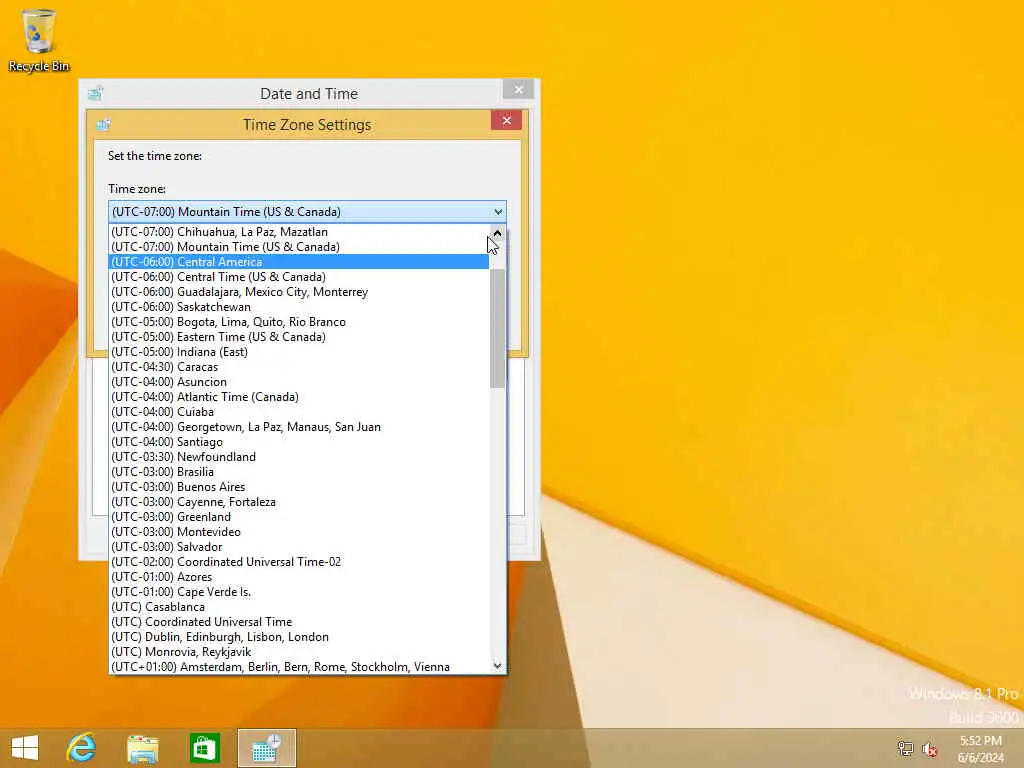The height and width of the screenshot is (768, 1024).
Task: Pick (UTC-04:30) Caracas
Action: [299, 367]
